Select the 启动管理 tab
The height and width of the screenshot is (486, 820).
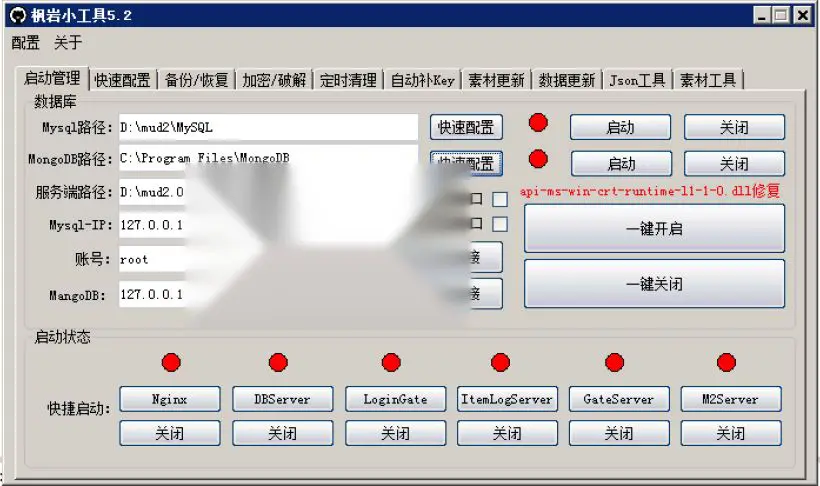point(52,78)
